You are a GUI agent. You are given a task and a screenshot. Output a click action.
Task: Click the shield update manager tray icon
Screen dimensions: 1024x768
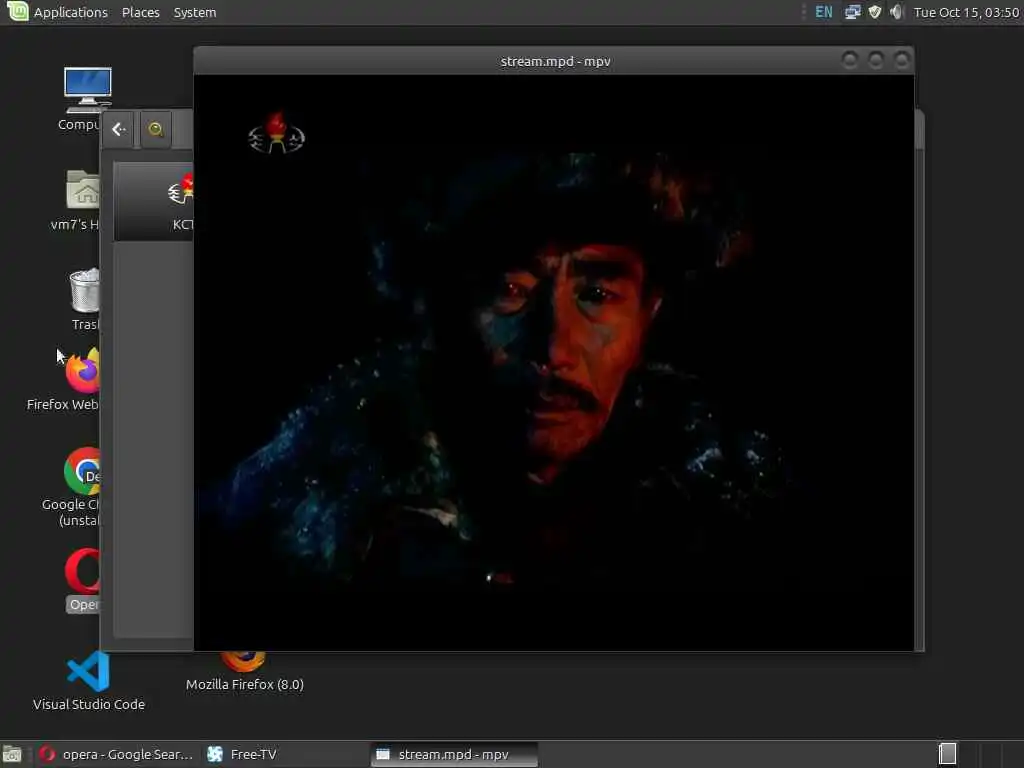tap(874, 12)
